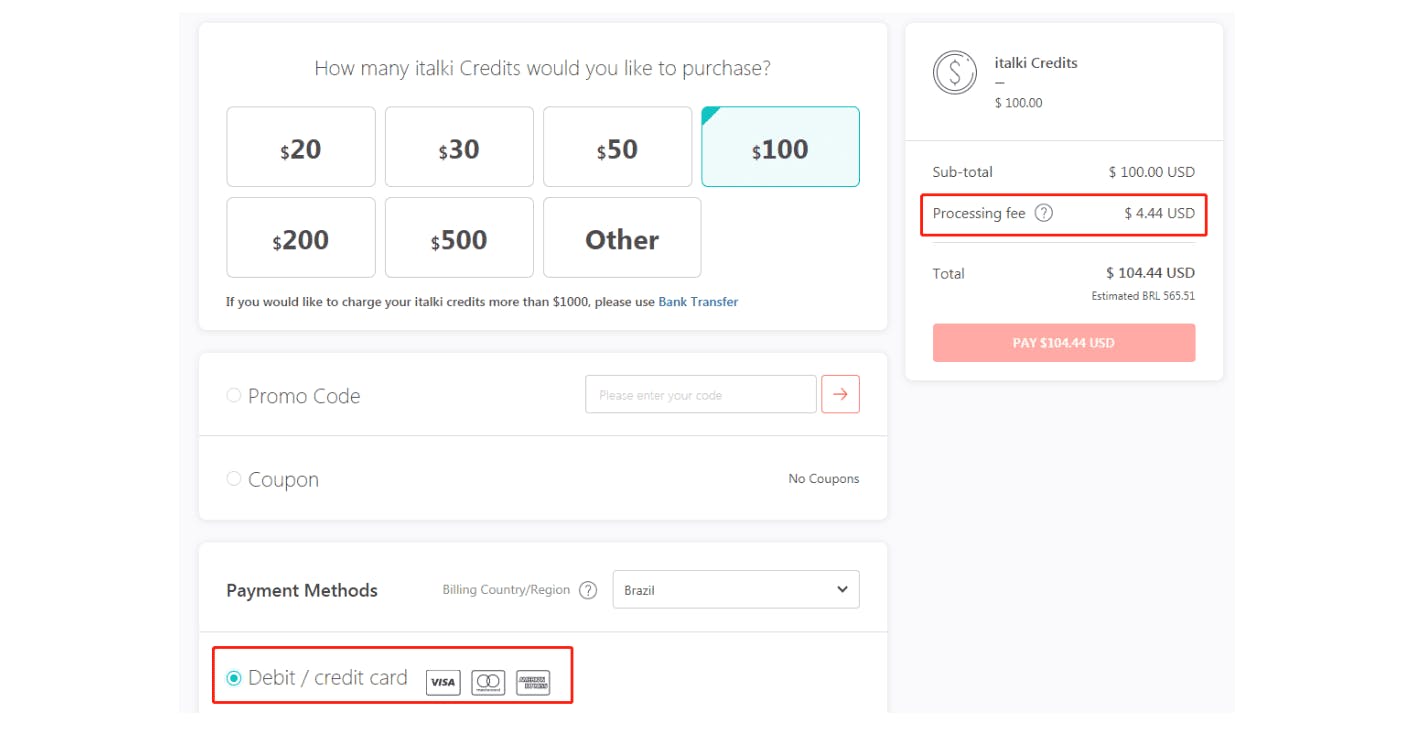Select the Coupon radio button
1402x735 pixels.
[x=234, y=479]
